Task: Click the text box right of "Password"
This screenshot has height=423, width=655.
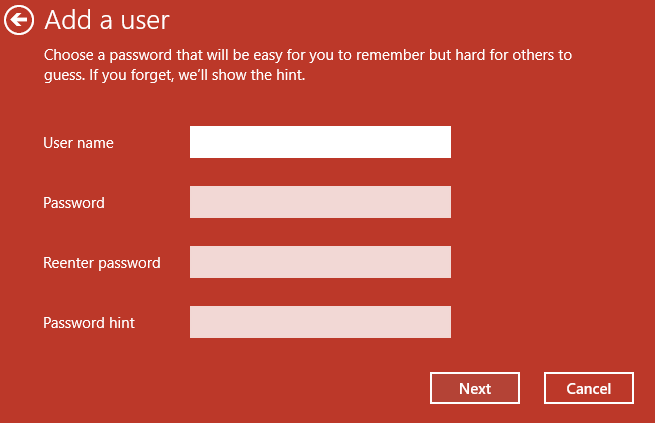Action: click(x=320, y=202)
